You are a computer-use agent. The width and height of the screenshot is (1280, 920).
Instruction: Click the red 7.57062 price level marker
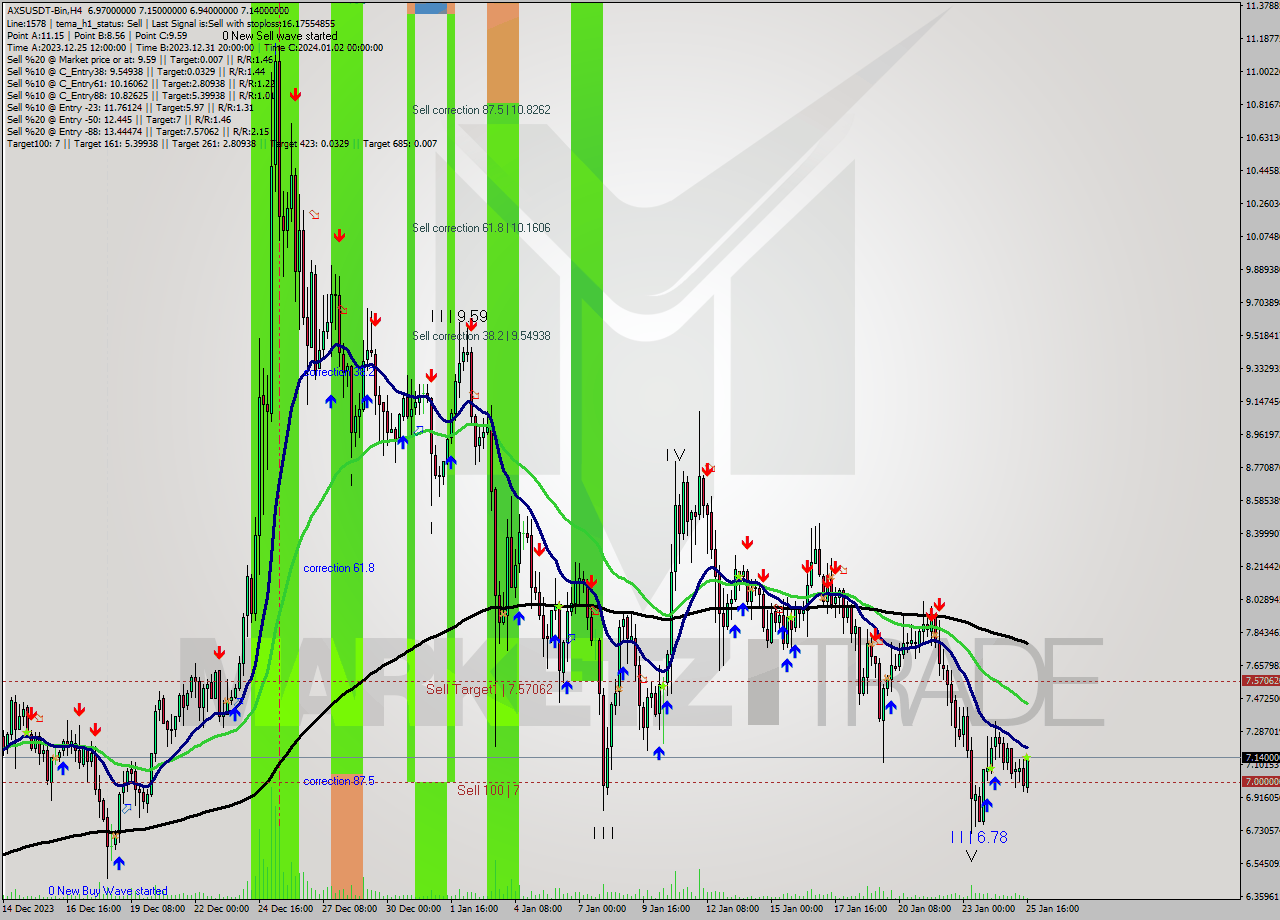1260,681
